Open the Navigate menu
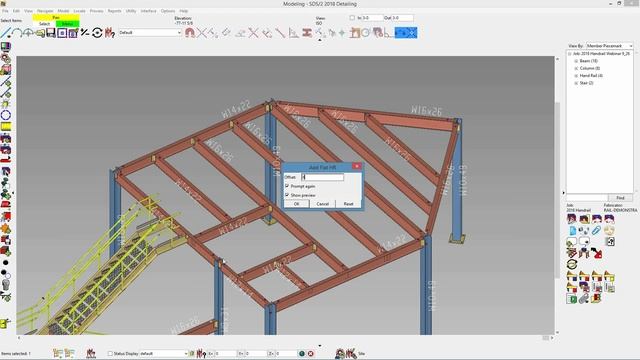This screenshot has width=640, height=360. (45, 11)
